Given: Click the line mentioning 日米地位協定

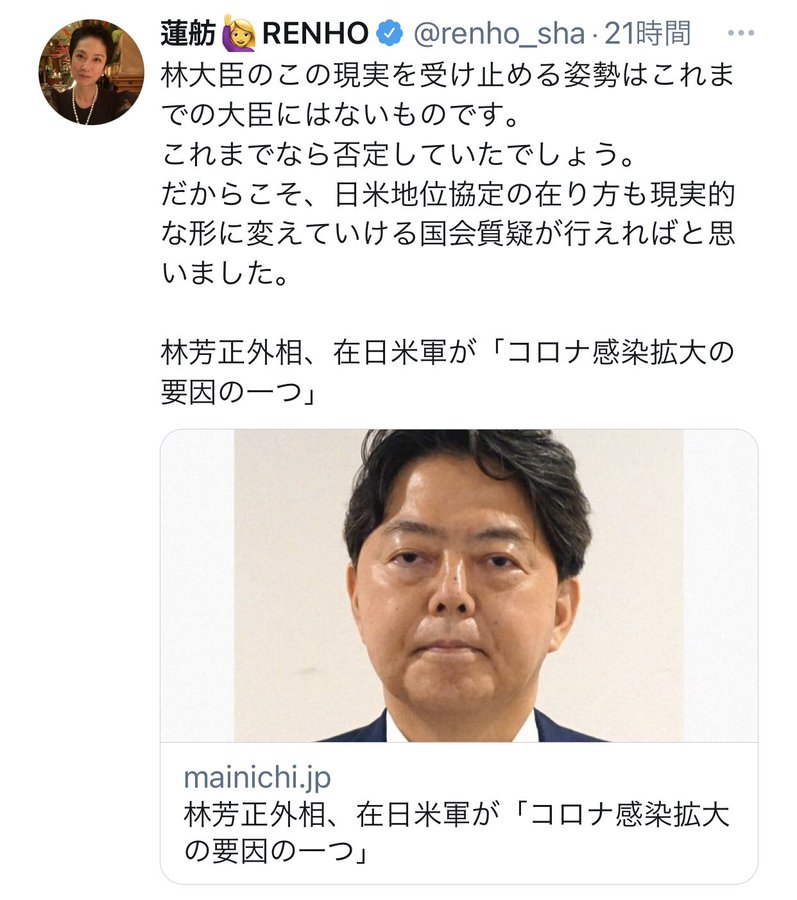Looking at the screenshot, I should coord(448,194).
